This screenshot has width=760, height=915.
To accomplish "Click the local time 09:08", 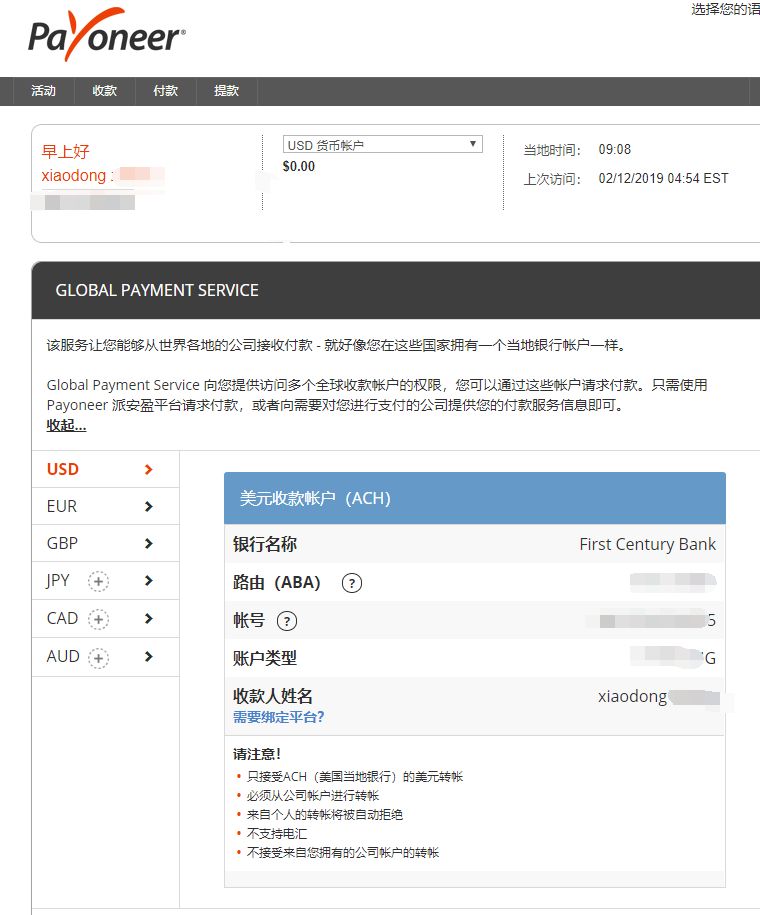I will pos(615,149).
